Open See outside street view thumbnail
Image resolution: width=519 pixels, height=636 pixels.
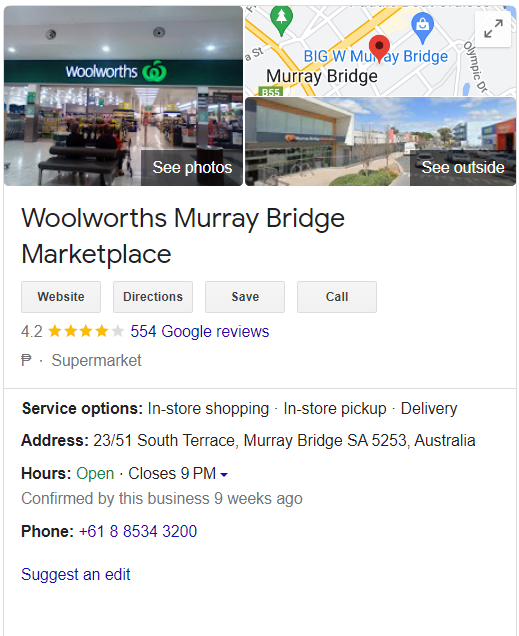pyautogui.click(x=380, y=142)
